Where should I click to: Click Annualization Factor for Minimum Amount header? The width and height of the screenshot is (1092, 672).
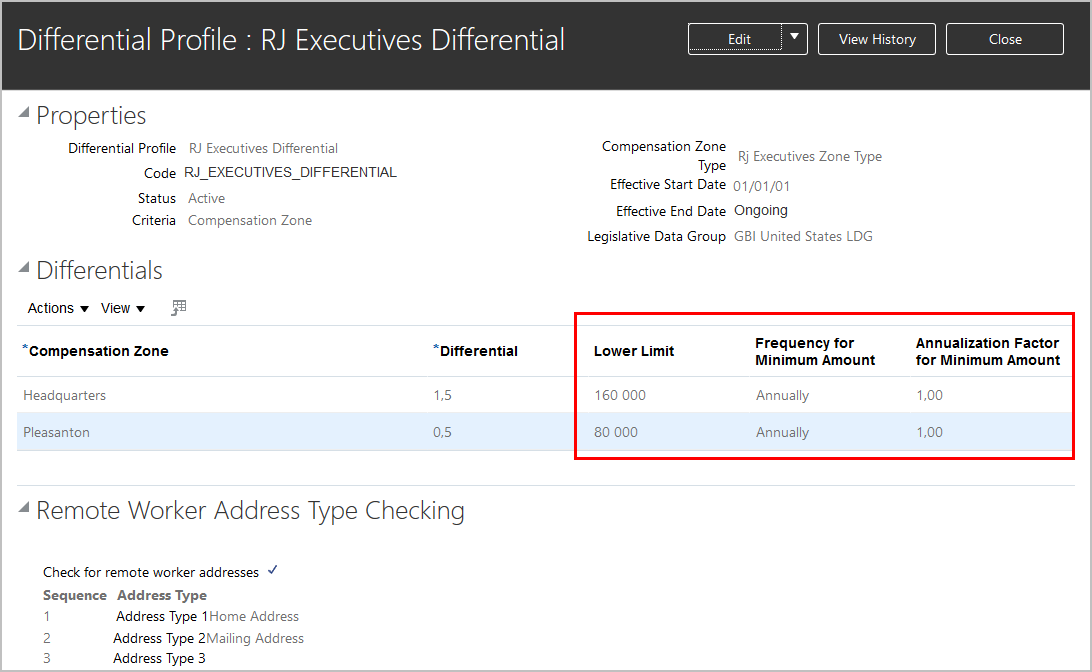coord(987,351)
